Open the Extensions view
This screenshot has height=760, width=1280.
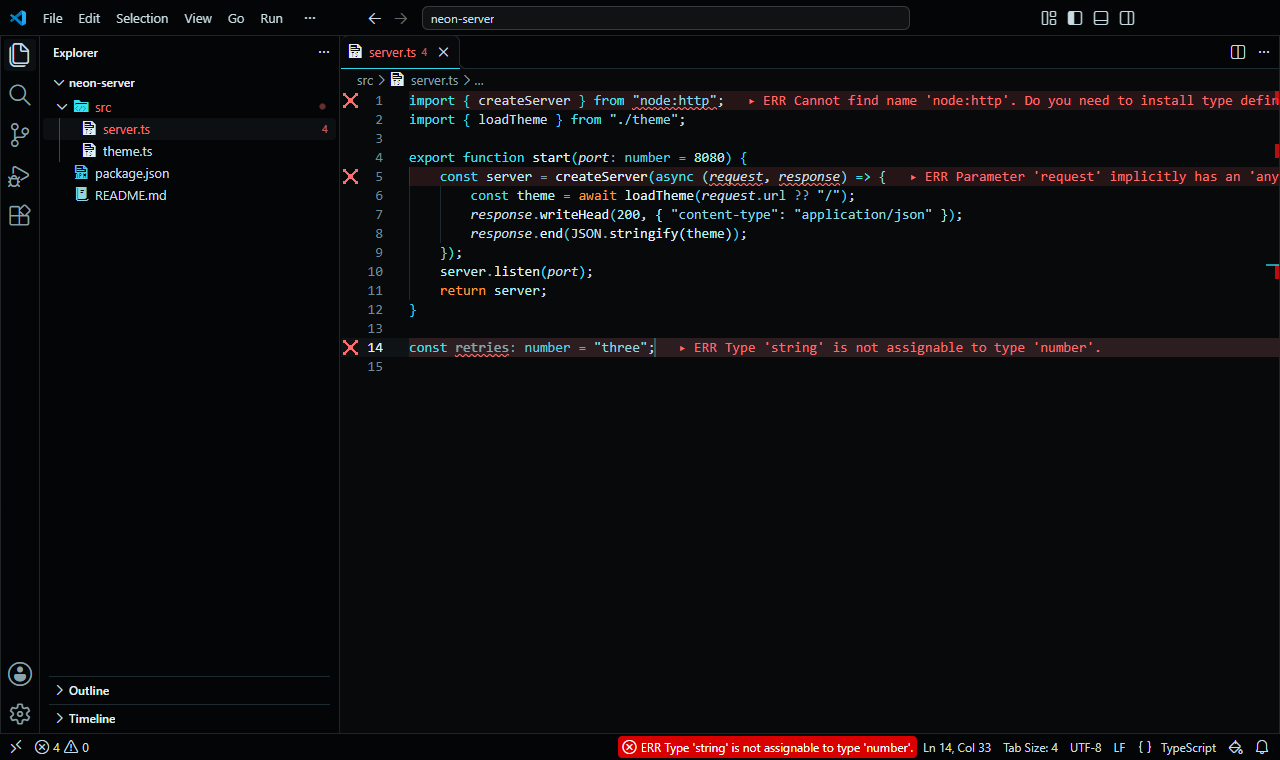click(x=19, y=216)
